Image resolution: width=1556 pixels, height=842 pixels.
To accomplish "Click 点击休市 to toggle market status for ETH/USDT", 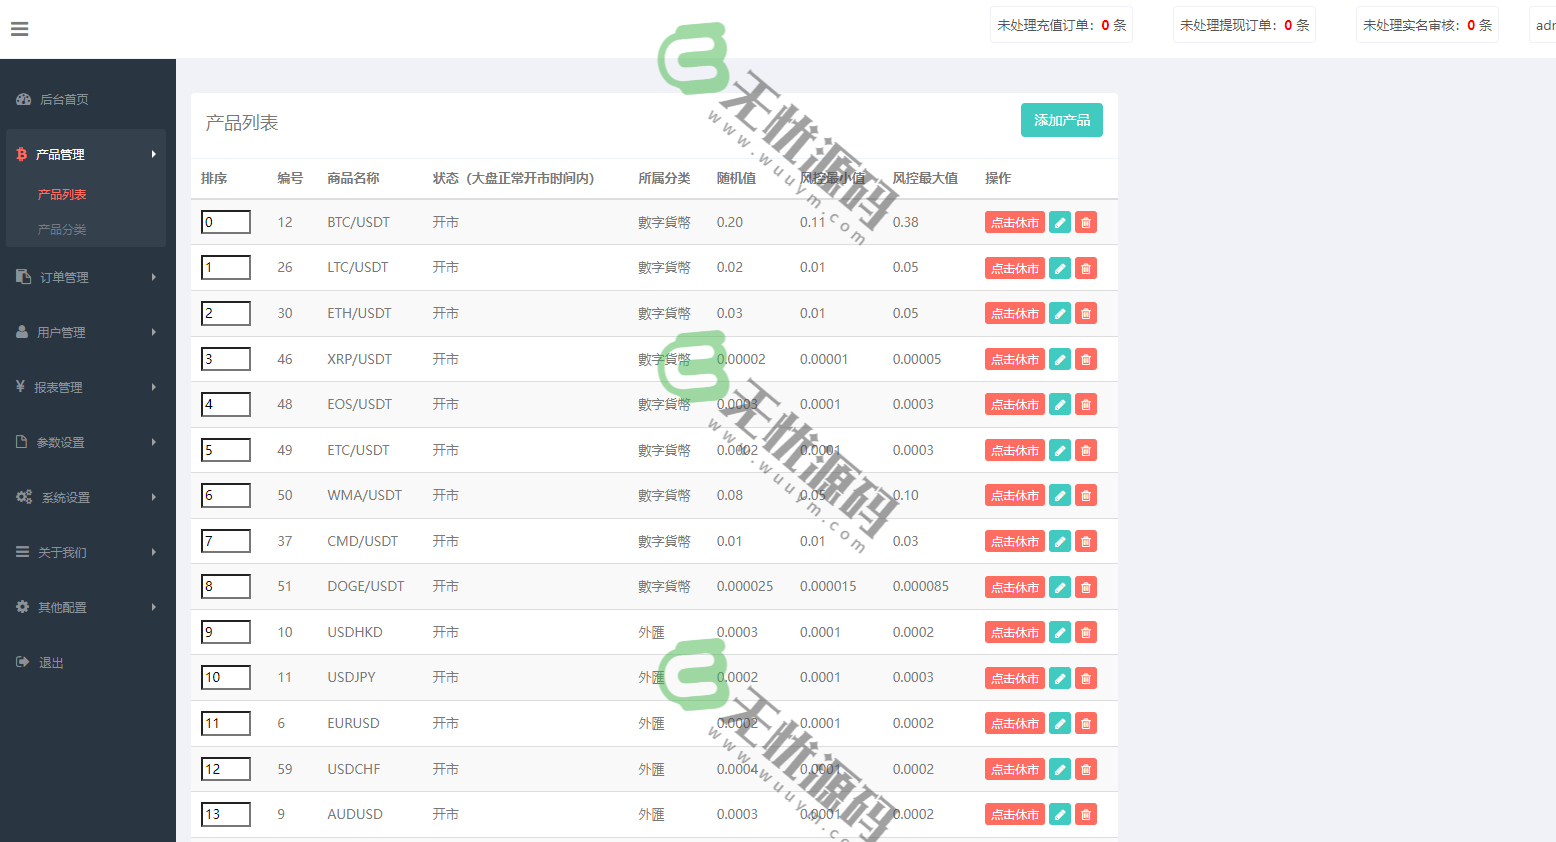I will (x=1014, y=312).
